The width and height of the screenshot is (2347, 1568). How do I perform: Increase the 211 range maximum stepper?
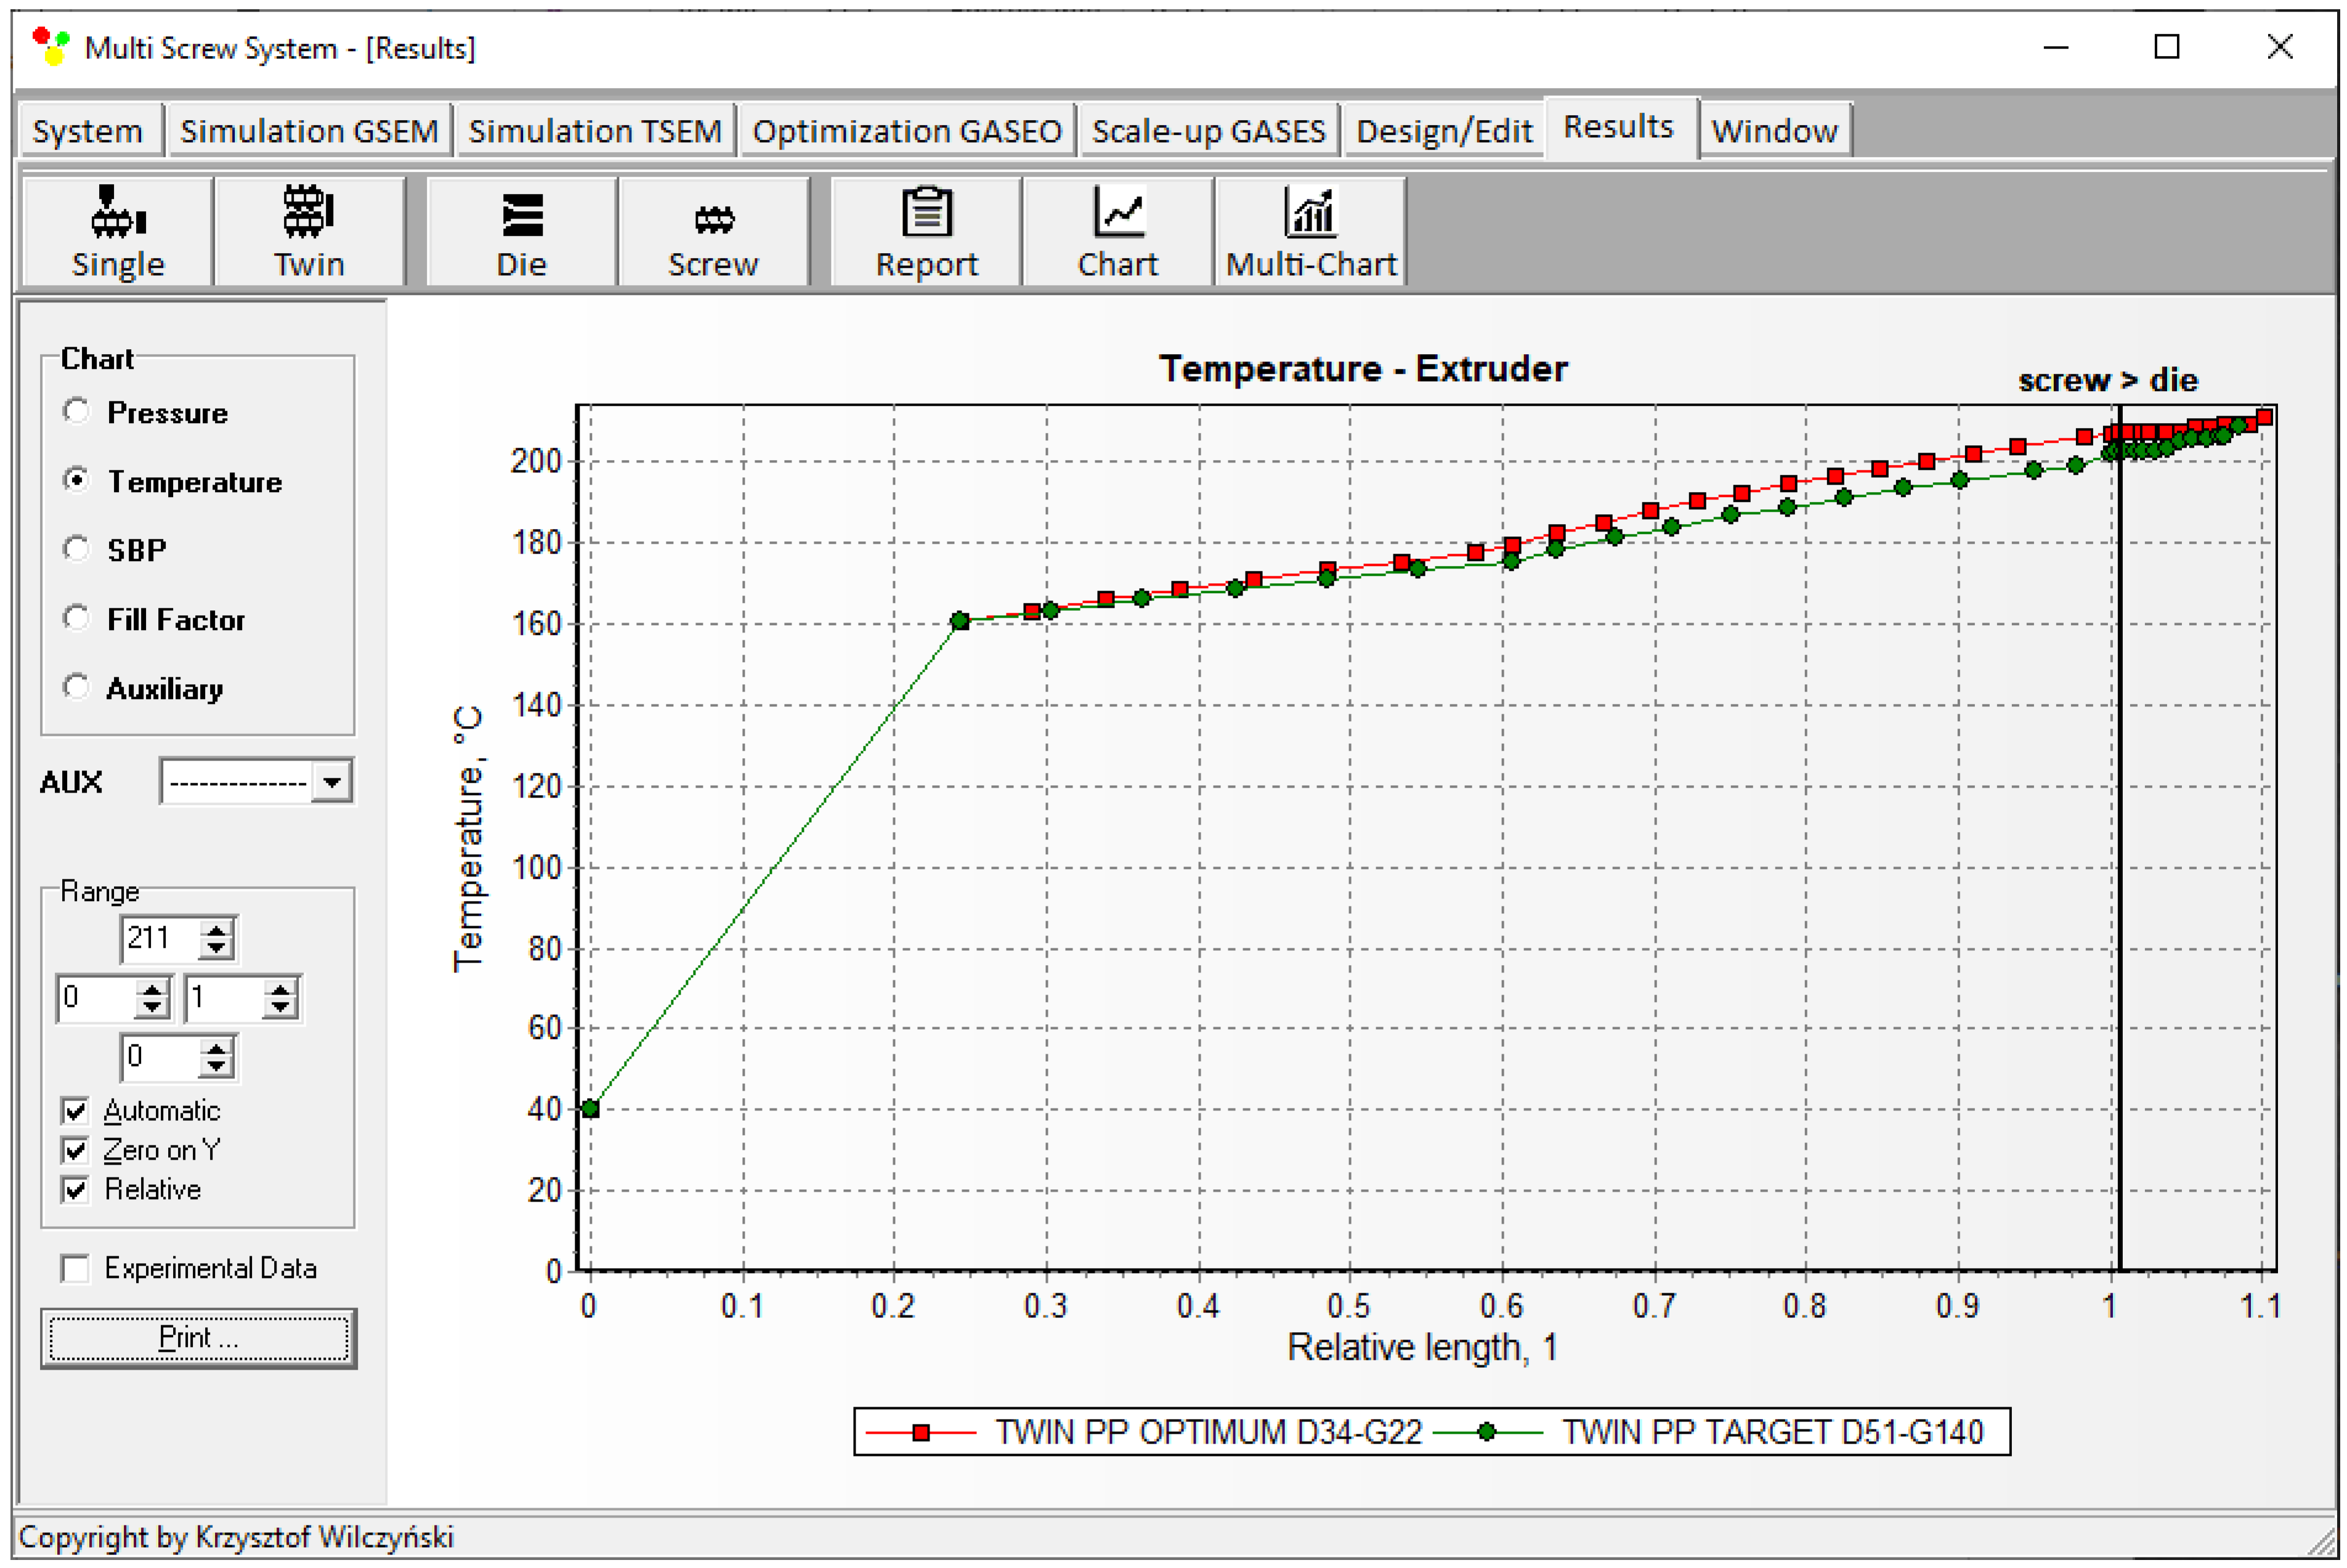point(216,929)
